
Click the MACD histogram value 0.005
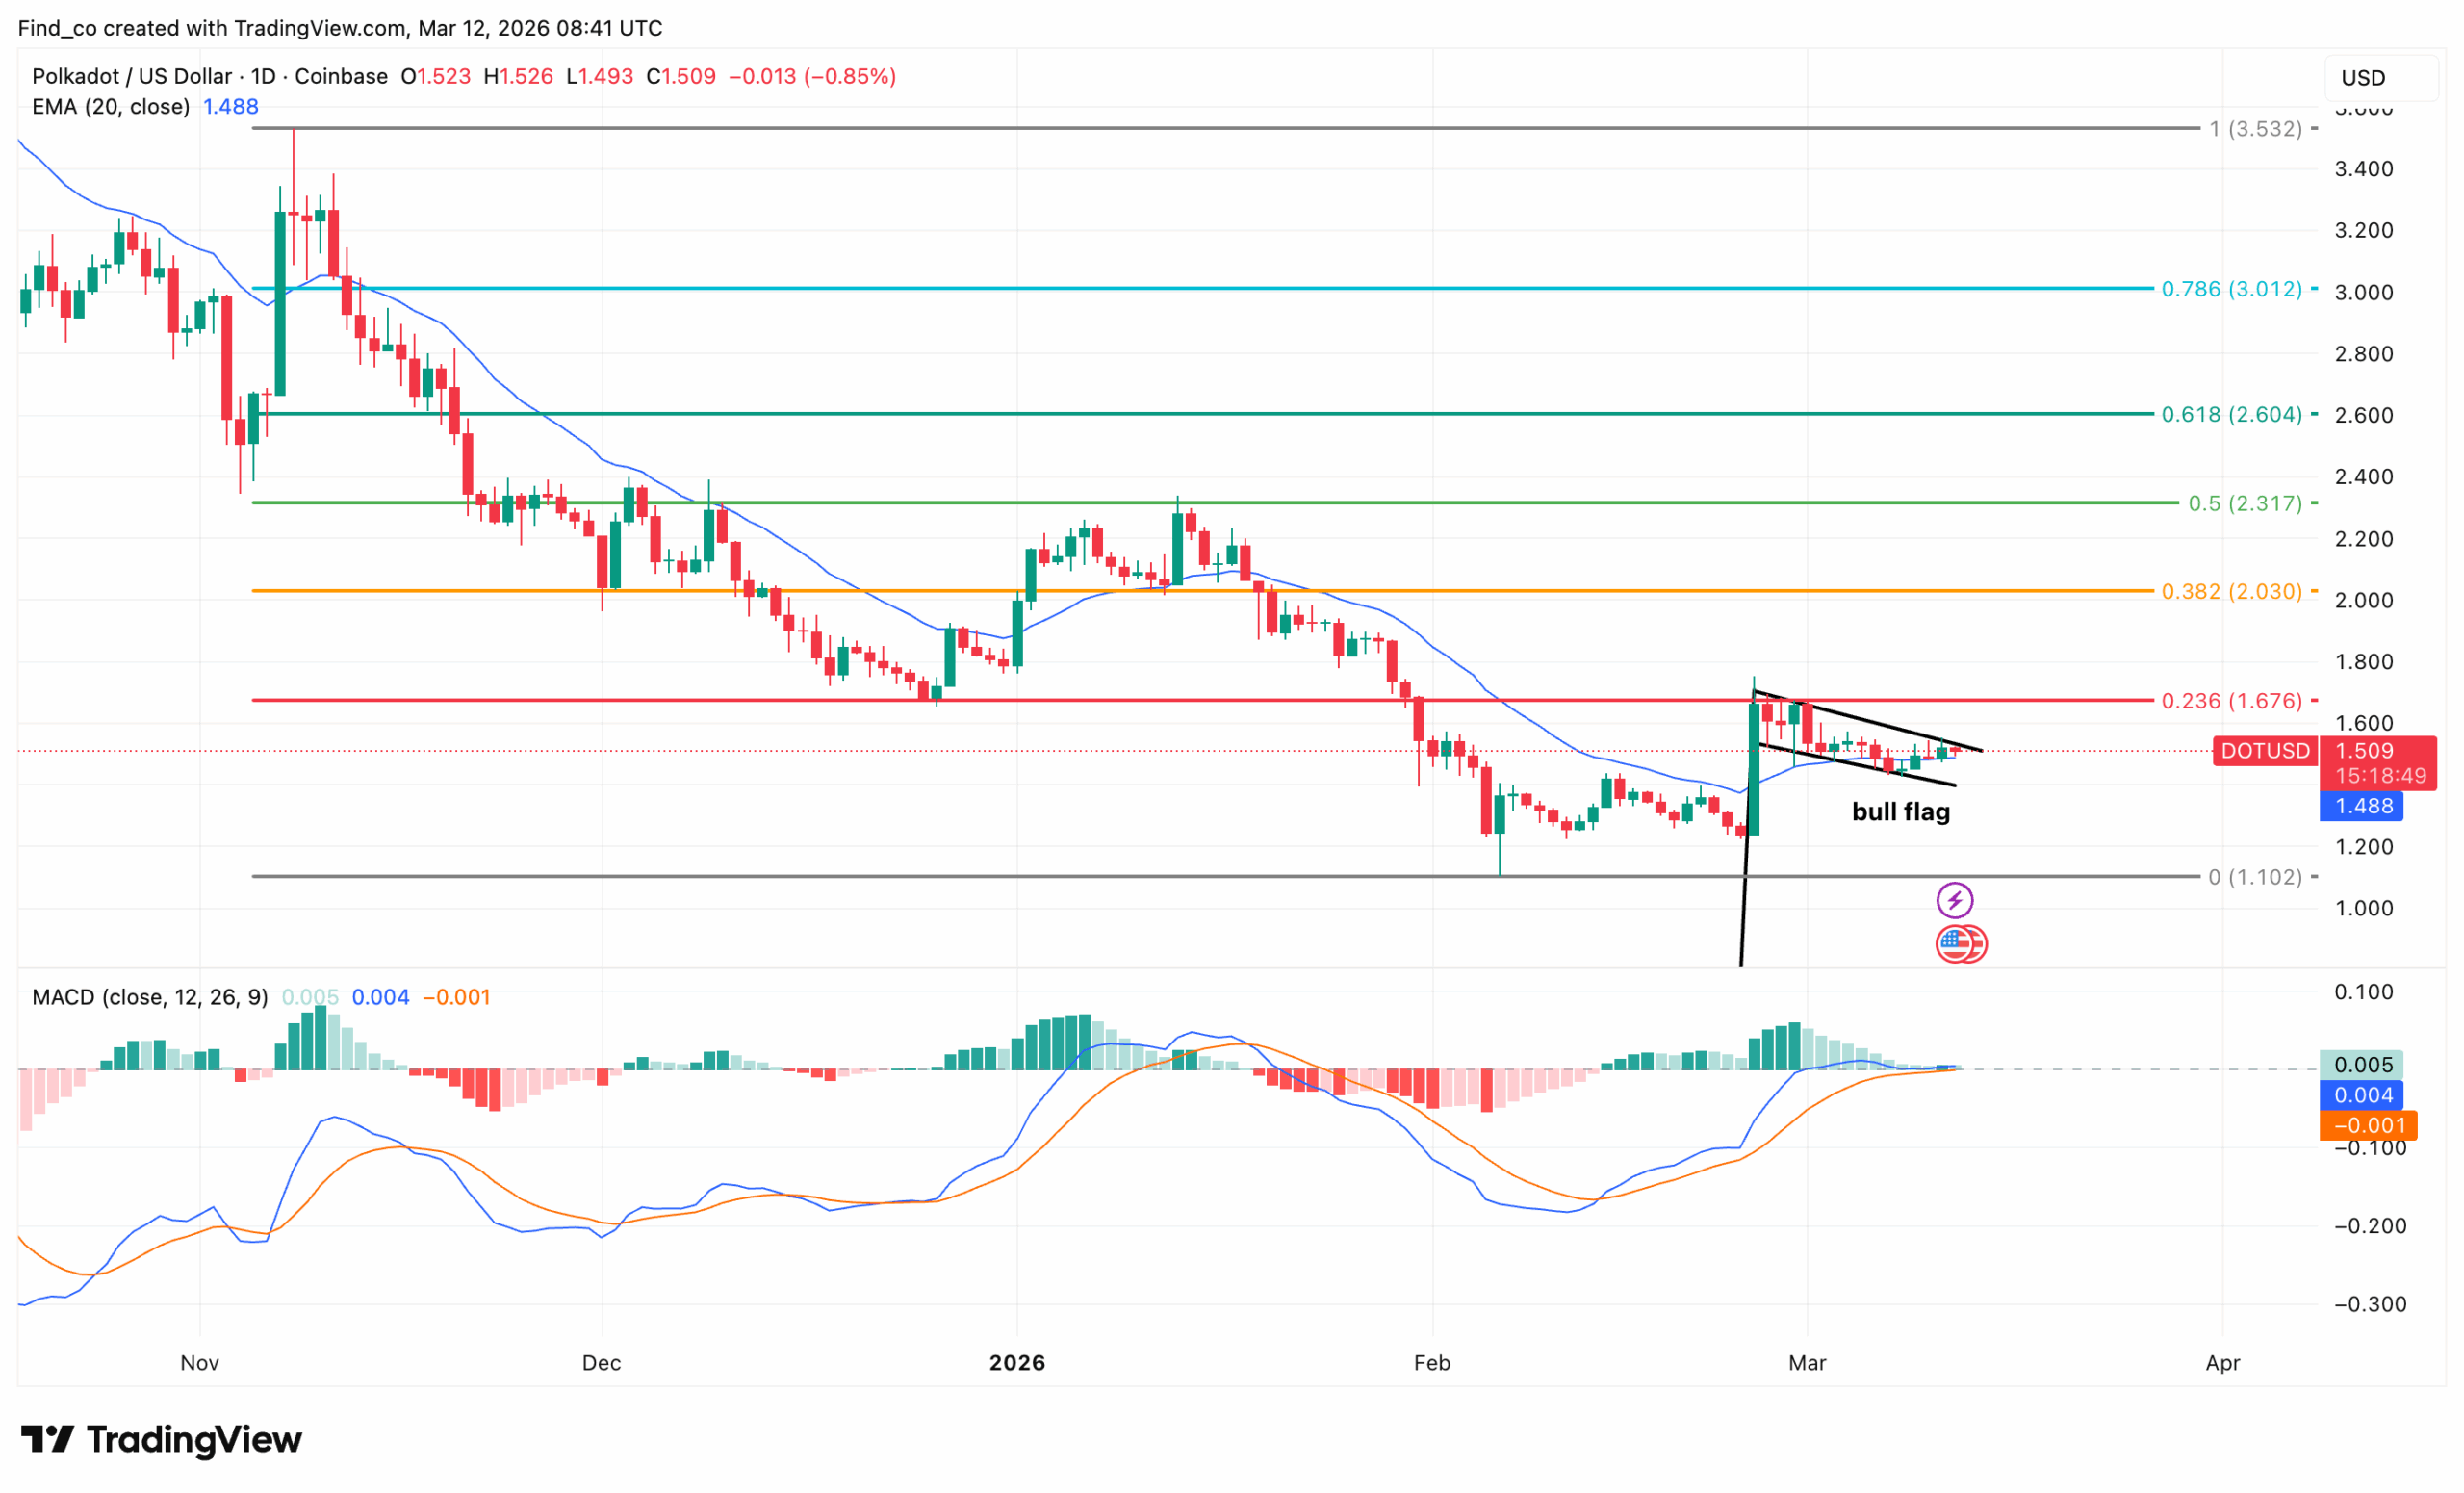pyautogui.click(x=310, y=997)
